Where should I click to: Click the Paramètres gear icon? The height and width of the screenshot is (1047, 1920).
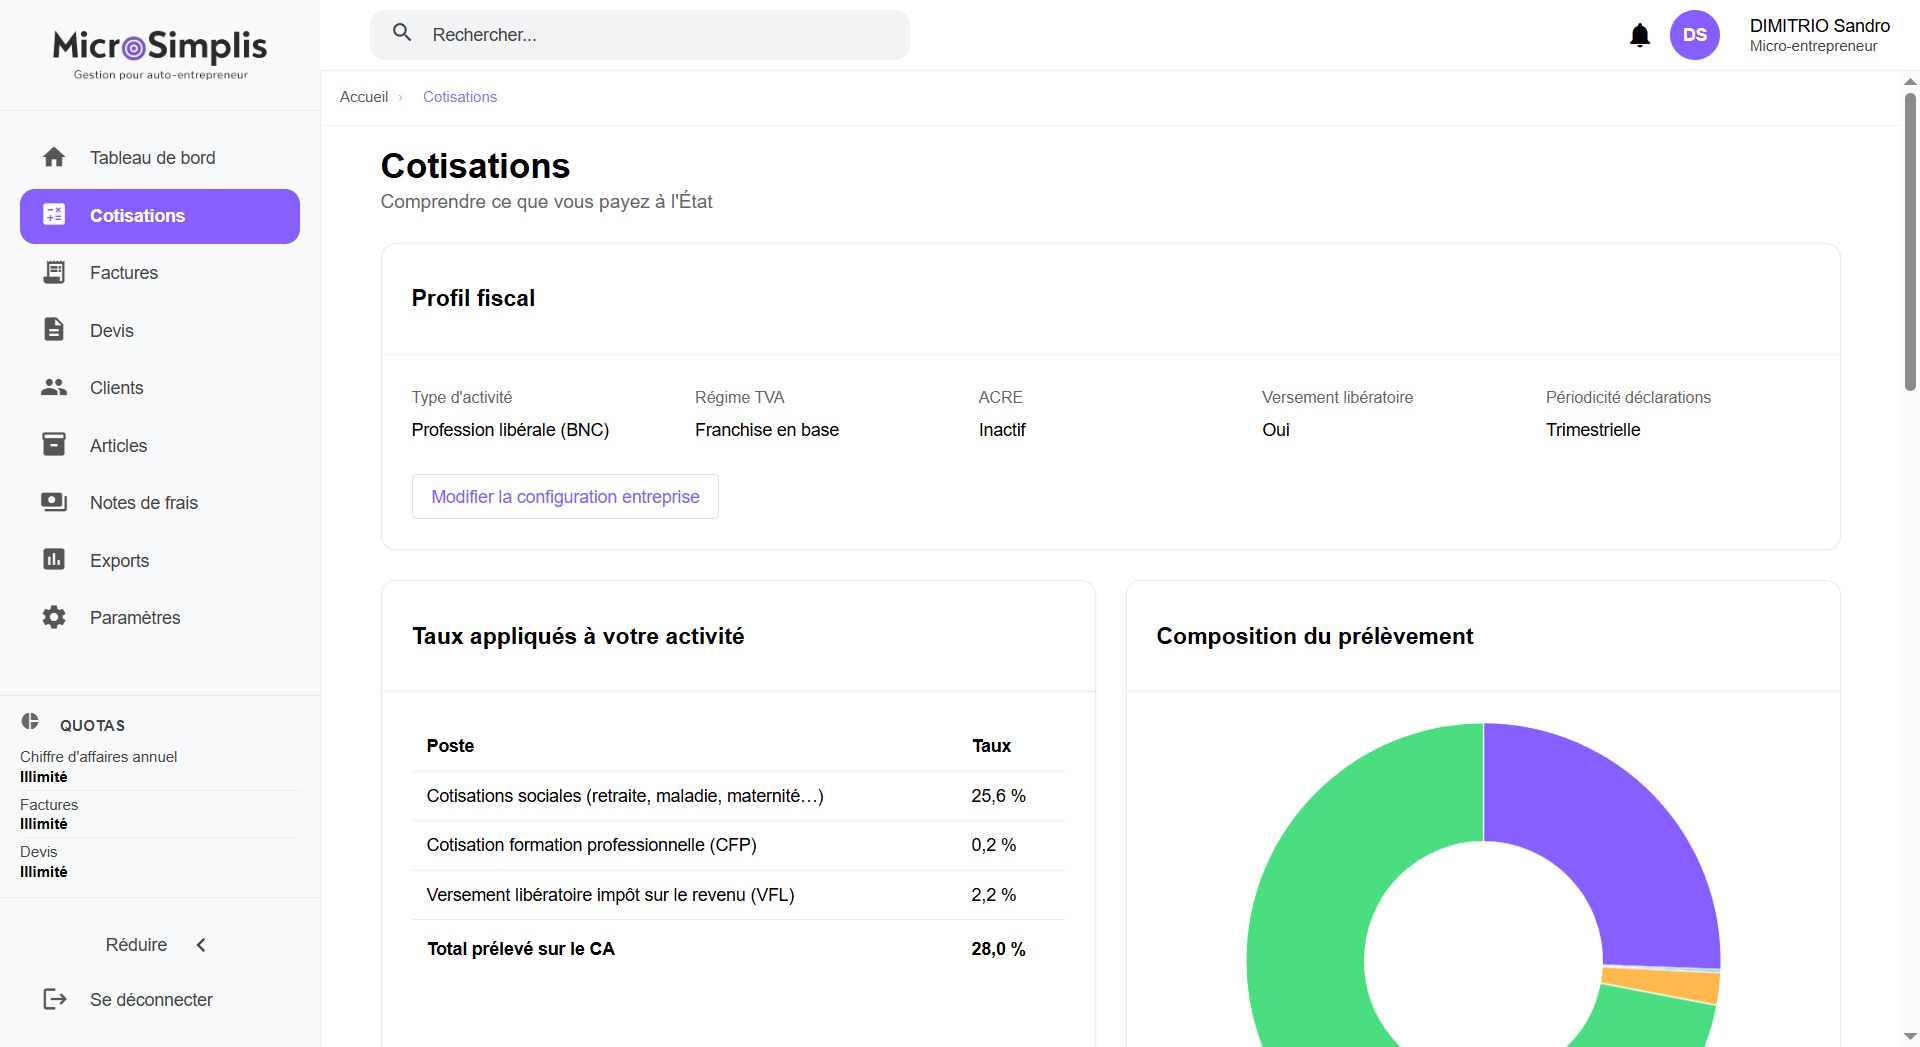click(54, 617)
